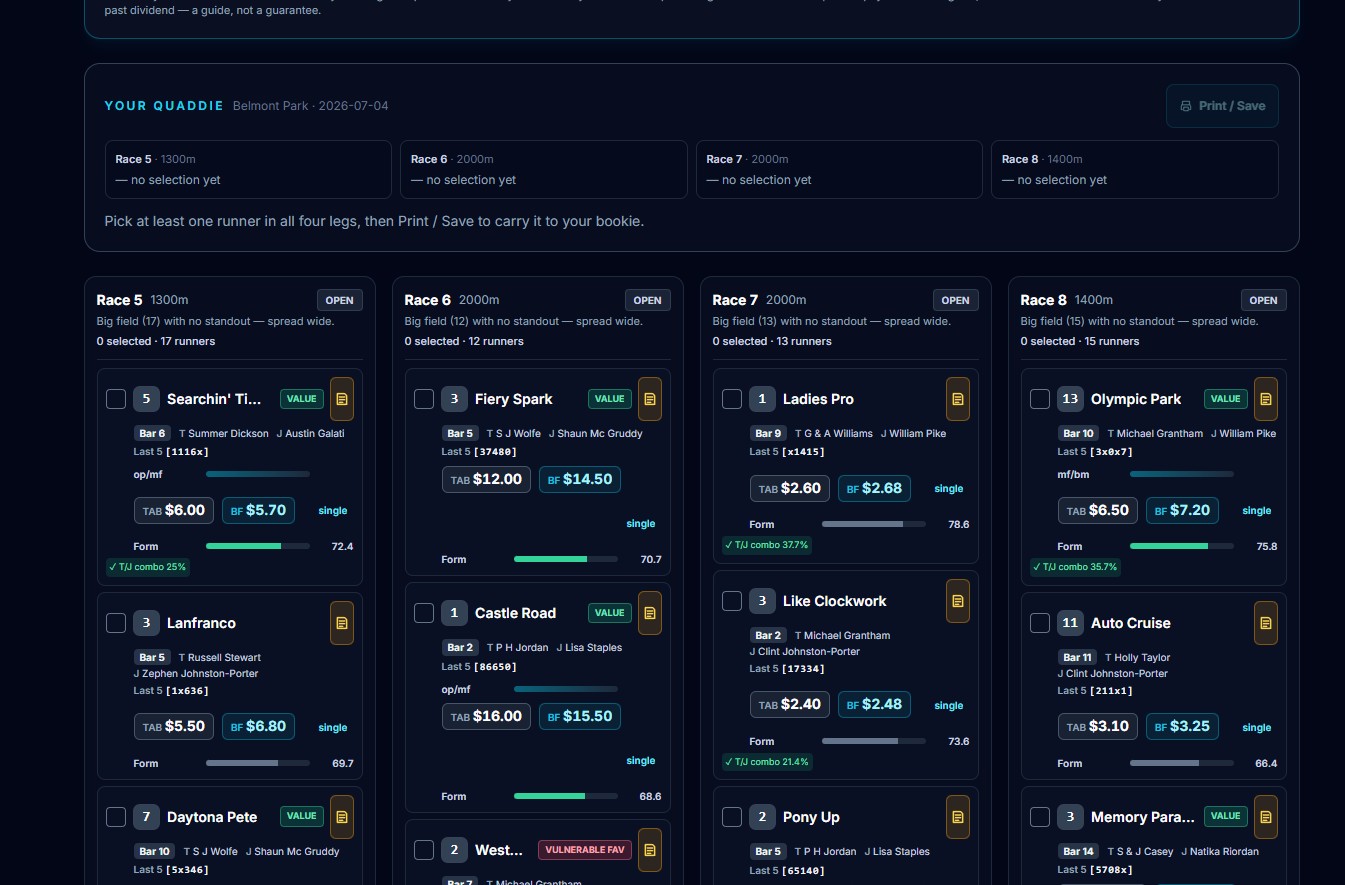Open the notes icon for Castle Road
The height and width of the screenshot is (885, 1345).
click(650, 613)
